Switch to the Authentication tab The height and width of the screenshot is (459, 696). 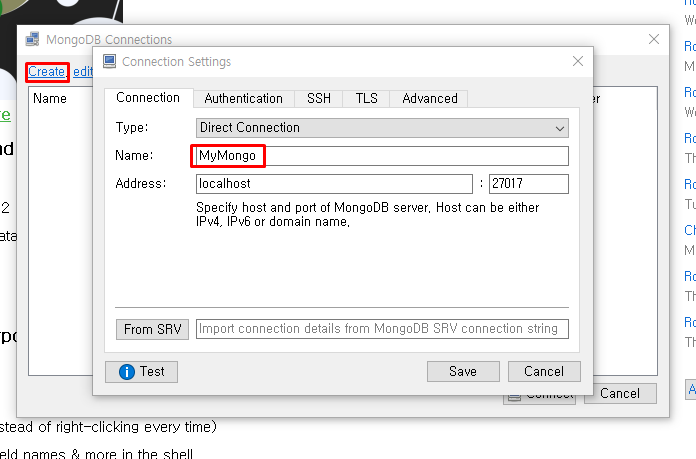coord(244,99)
